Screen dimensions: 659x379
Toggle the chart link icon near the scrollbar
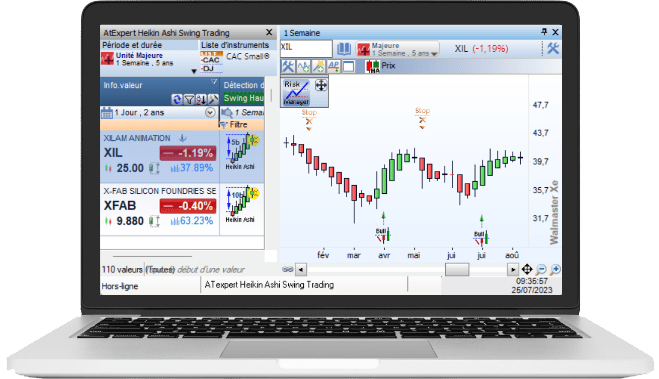288,269
